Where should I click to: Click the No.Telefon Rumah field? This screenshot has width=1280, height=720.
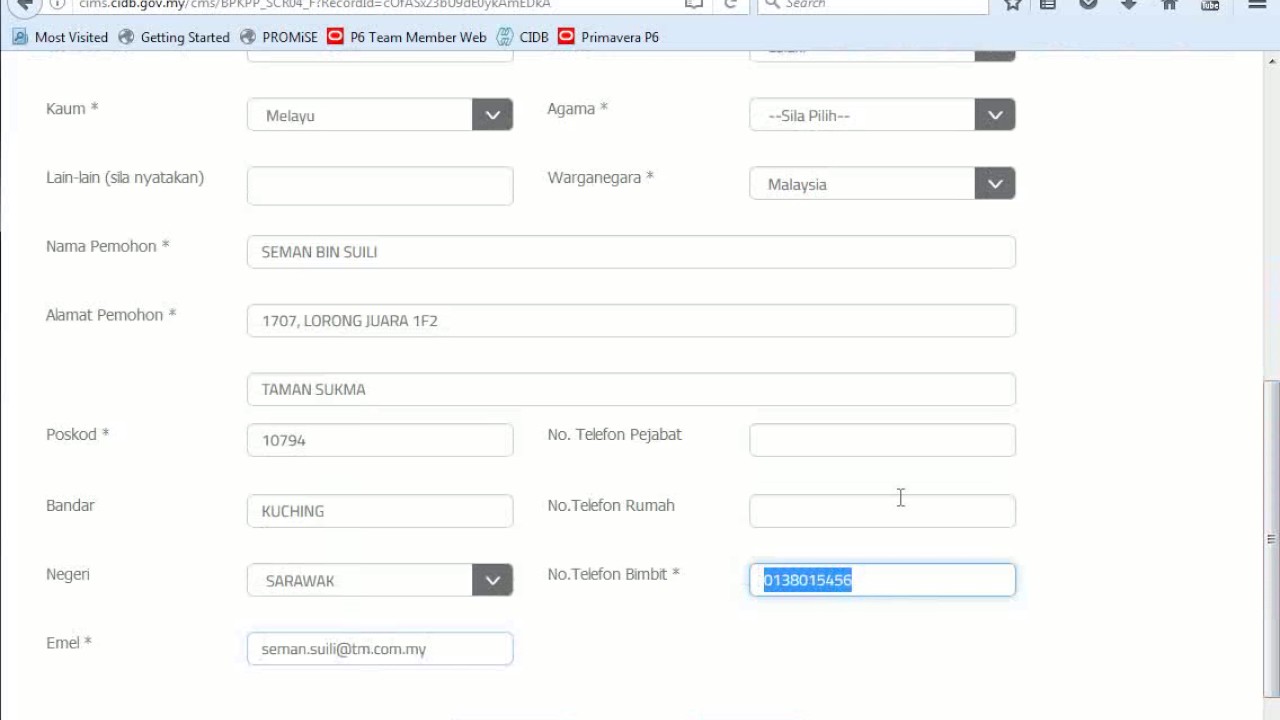coord(882,511)
